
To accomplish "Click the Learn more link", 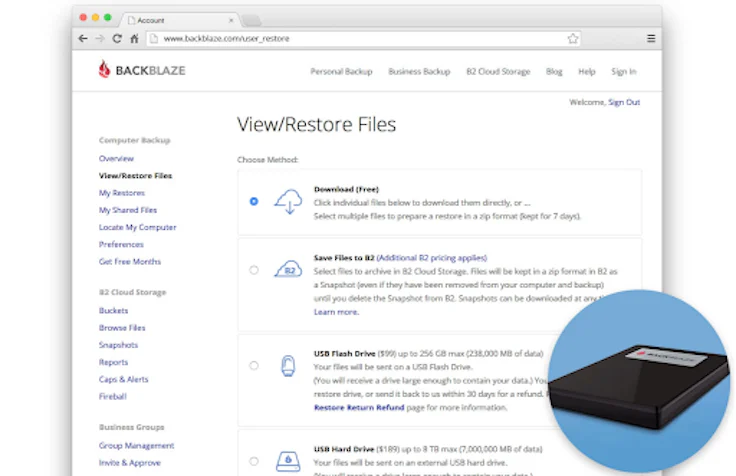I will (x=336, y=312).
